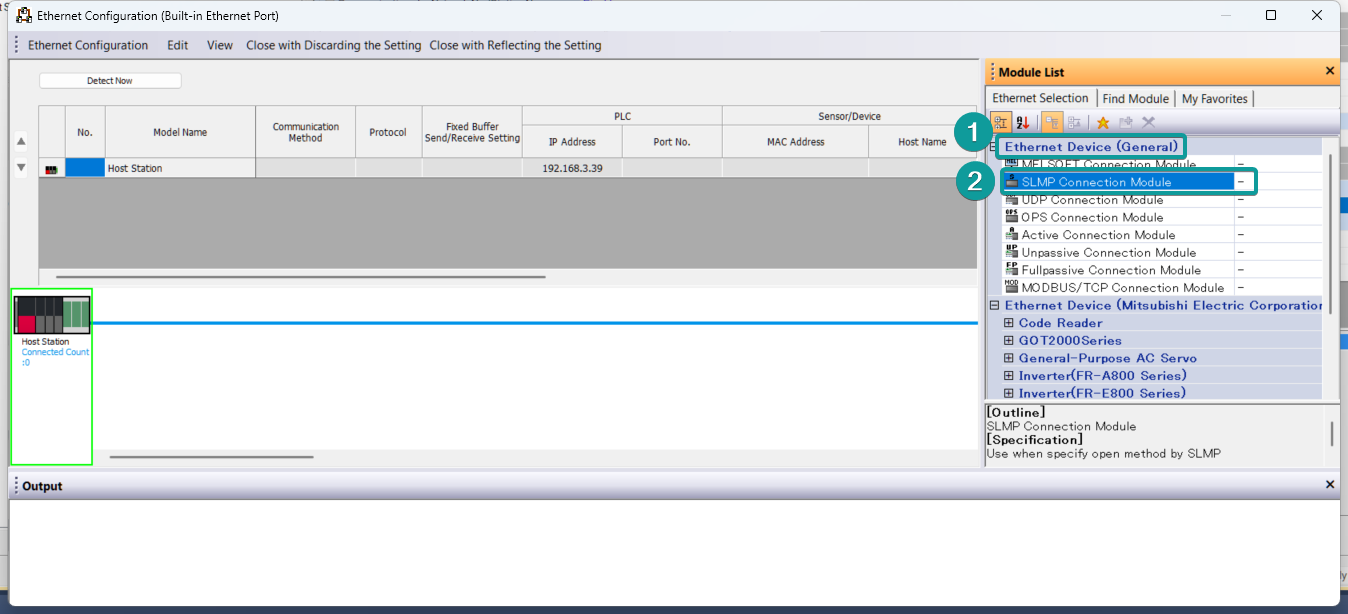This screenshot has width=1348, height=614.
Task: Move selected row up with arrow
Action: 21,141
